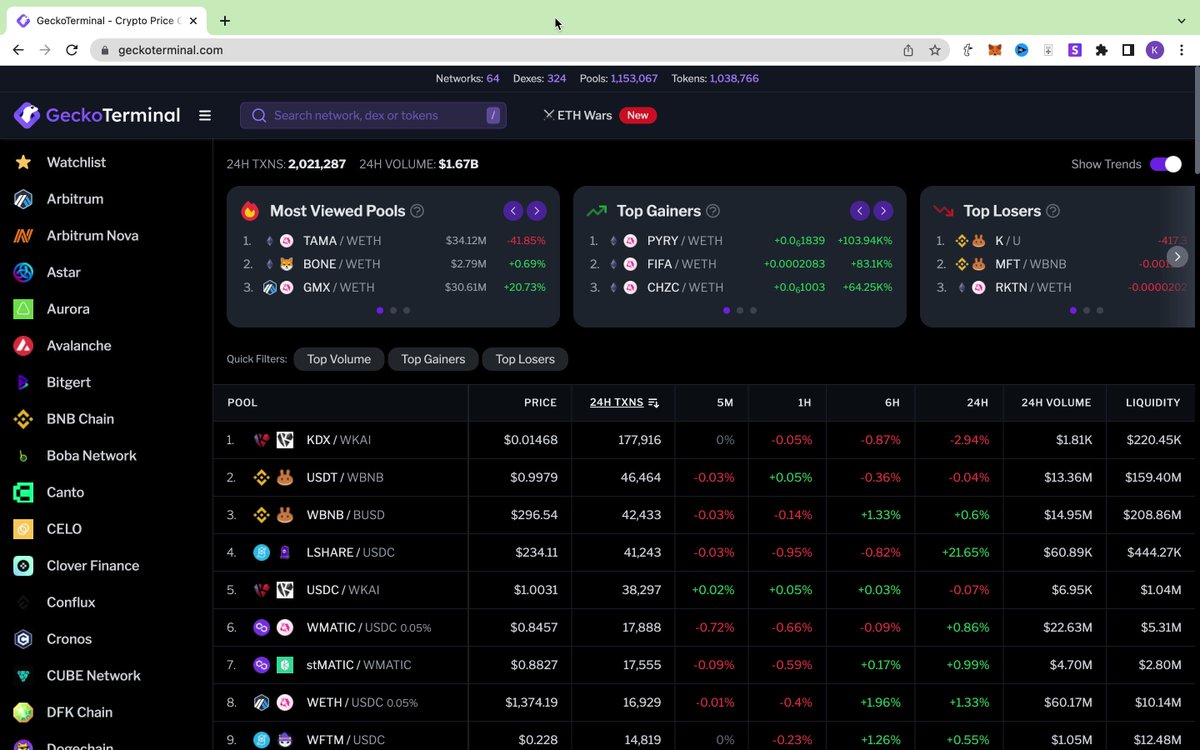Open the LSHARE / USDC pool row

point(704,552)
